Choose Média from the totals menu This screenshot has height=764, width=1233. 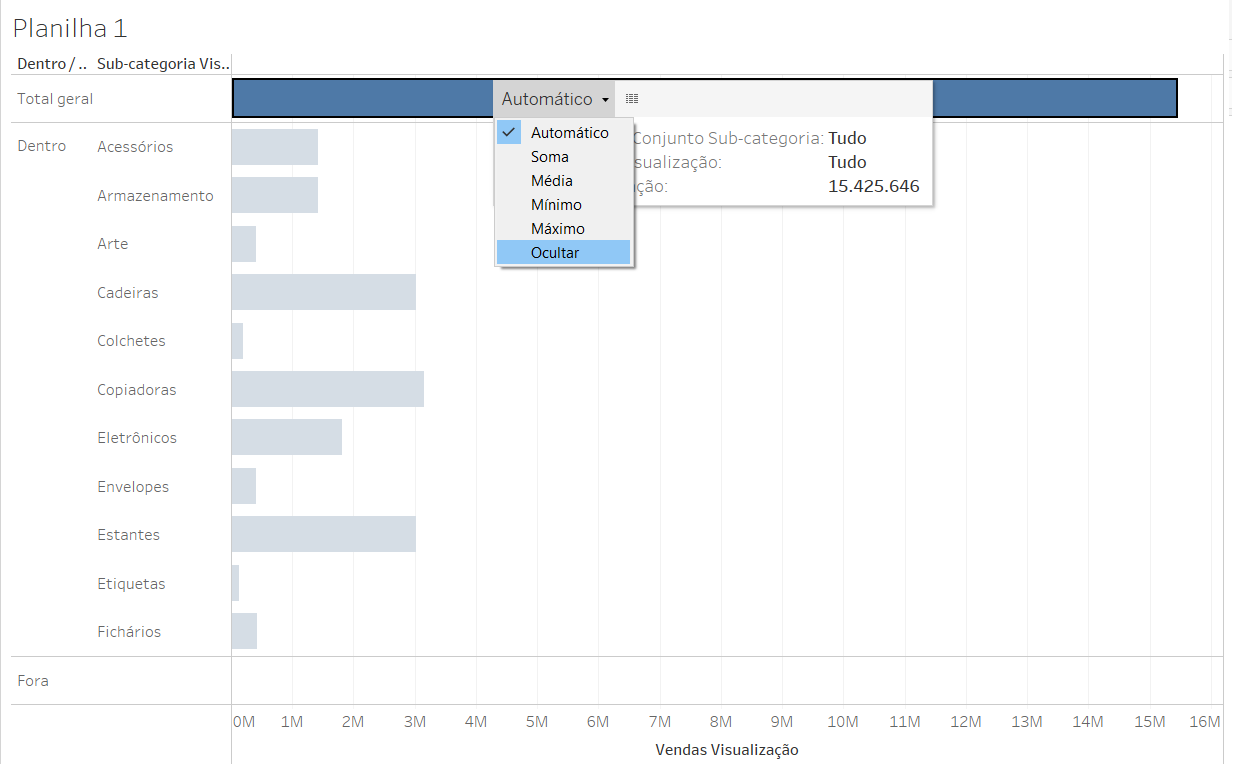[564, 181]
